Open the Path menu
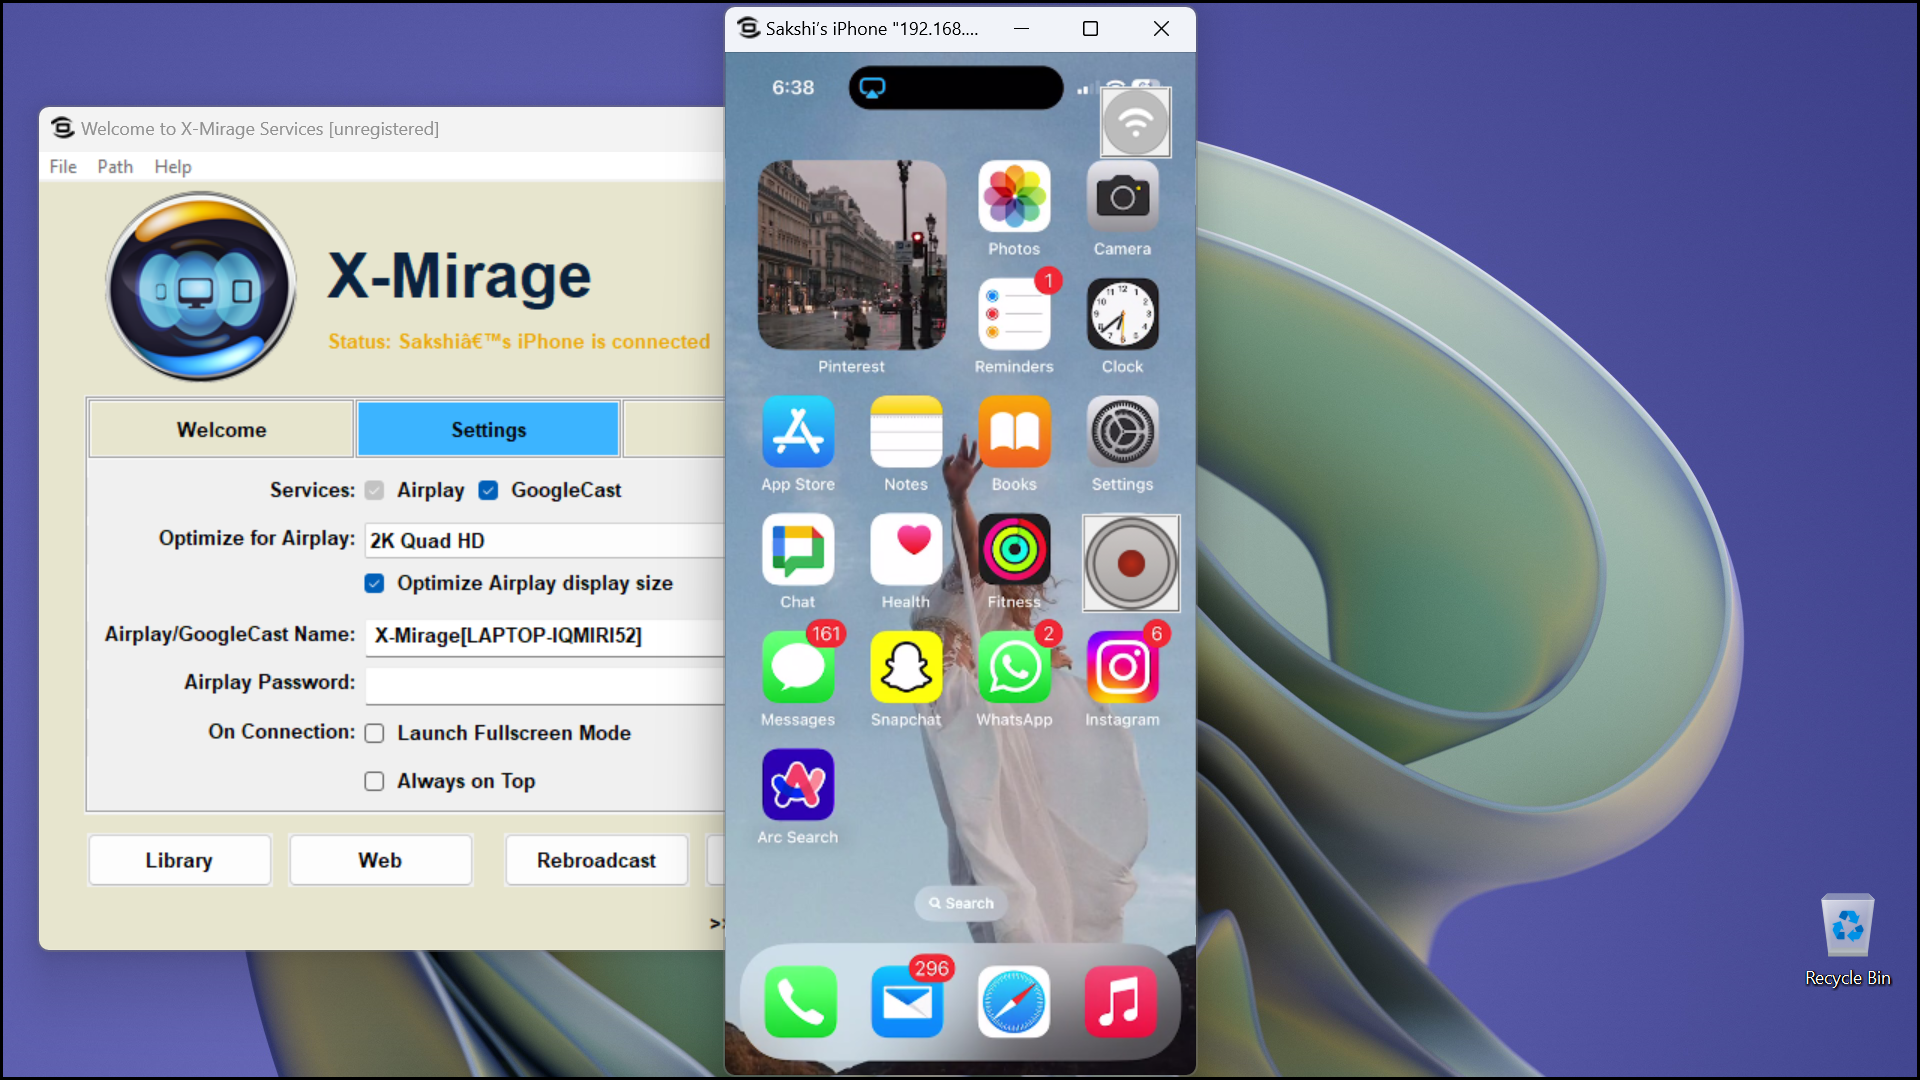This screenshot has height=1080, width=1920. coord(115,167)
